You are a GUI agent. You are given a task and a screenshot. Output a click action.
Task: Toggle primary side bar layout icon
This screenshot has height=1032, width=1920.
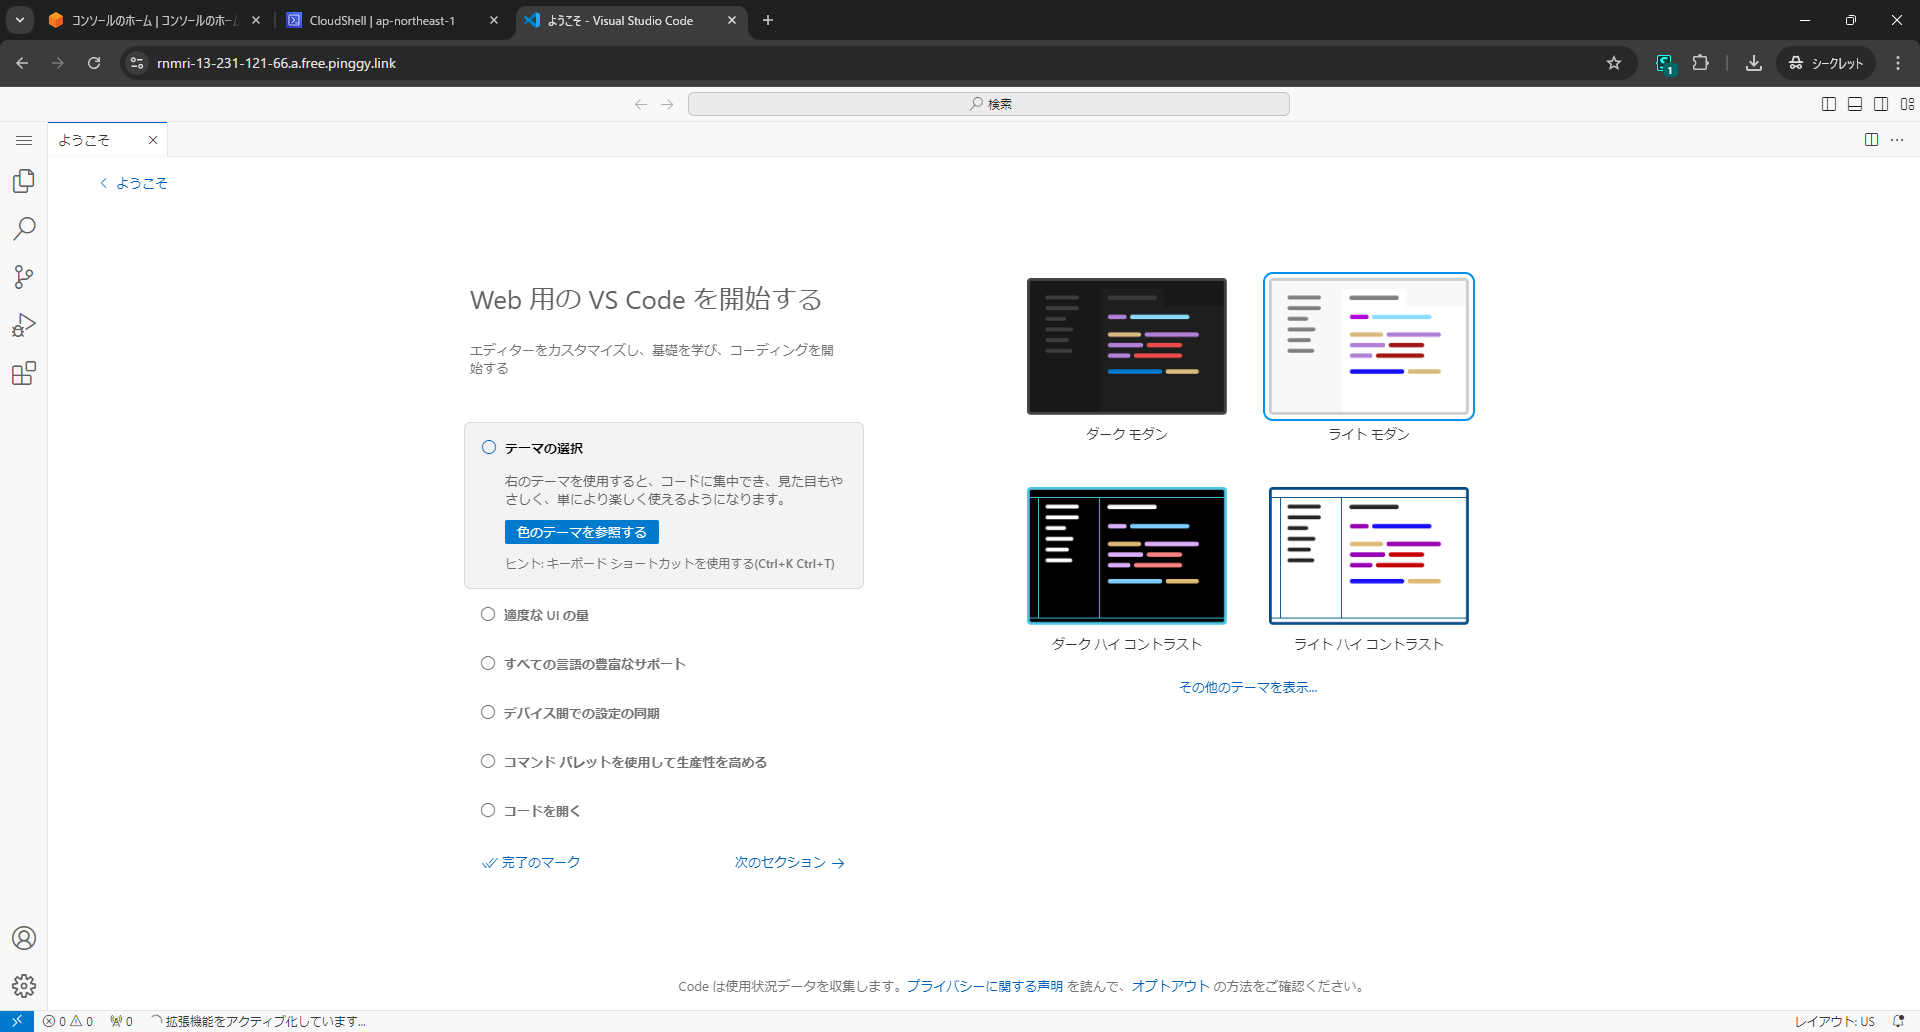[1829, 104]
